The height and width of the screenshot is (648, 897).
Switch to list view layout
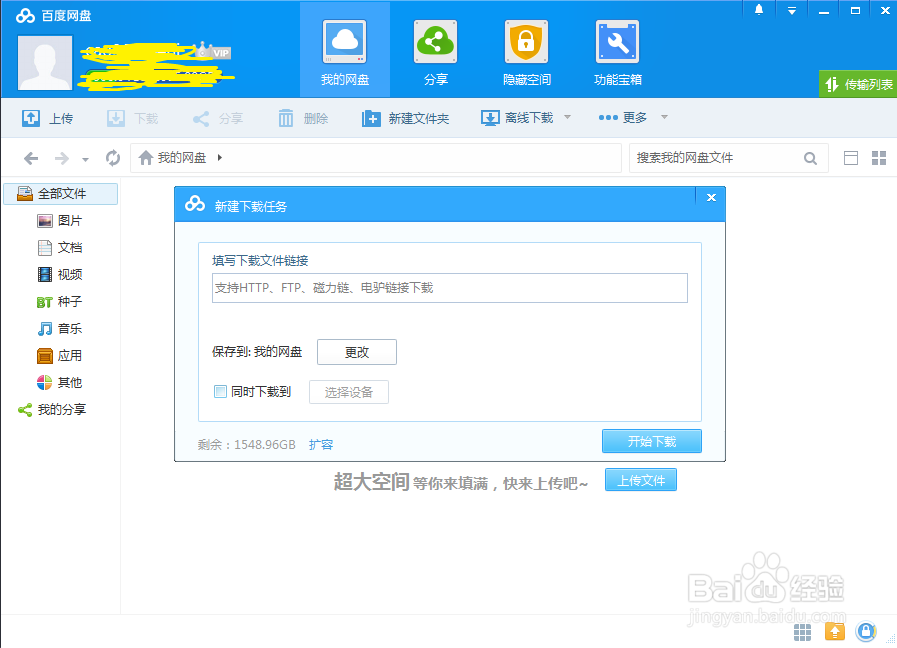851,158
